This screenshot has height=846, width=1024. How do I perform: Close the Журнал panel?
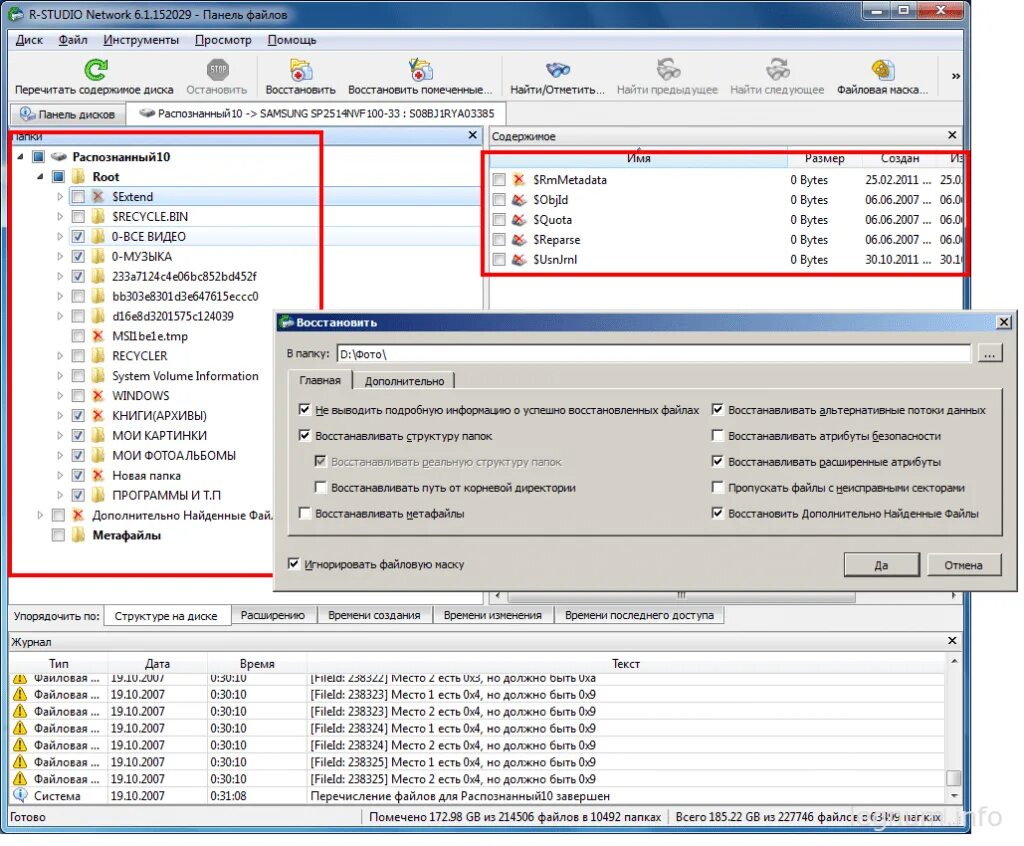click(952, 640)
